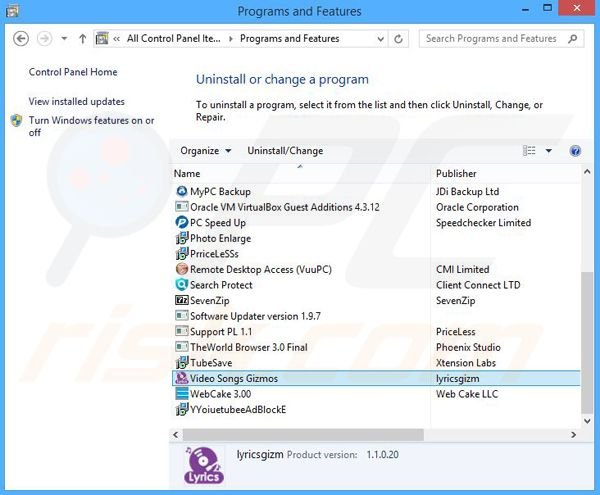Select the PriceLess publisher cell
Image resolution: width=600 pixels, height=495 pixels.
455,332
